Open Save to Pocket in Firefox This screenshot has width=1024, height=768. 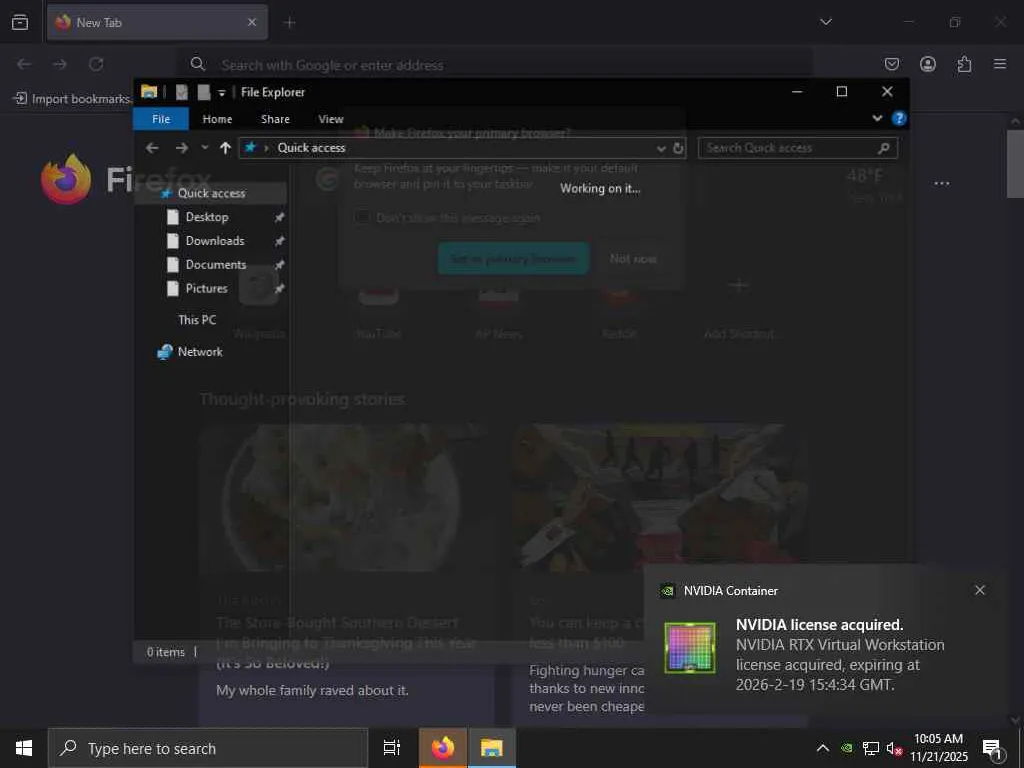tap(891, 64)
